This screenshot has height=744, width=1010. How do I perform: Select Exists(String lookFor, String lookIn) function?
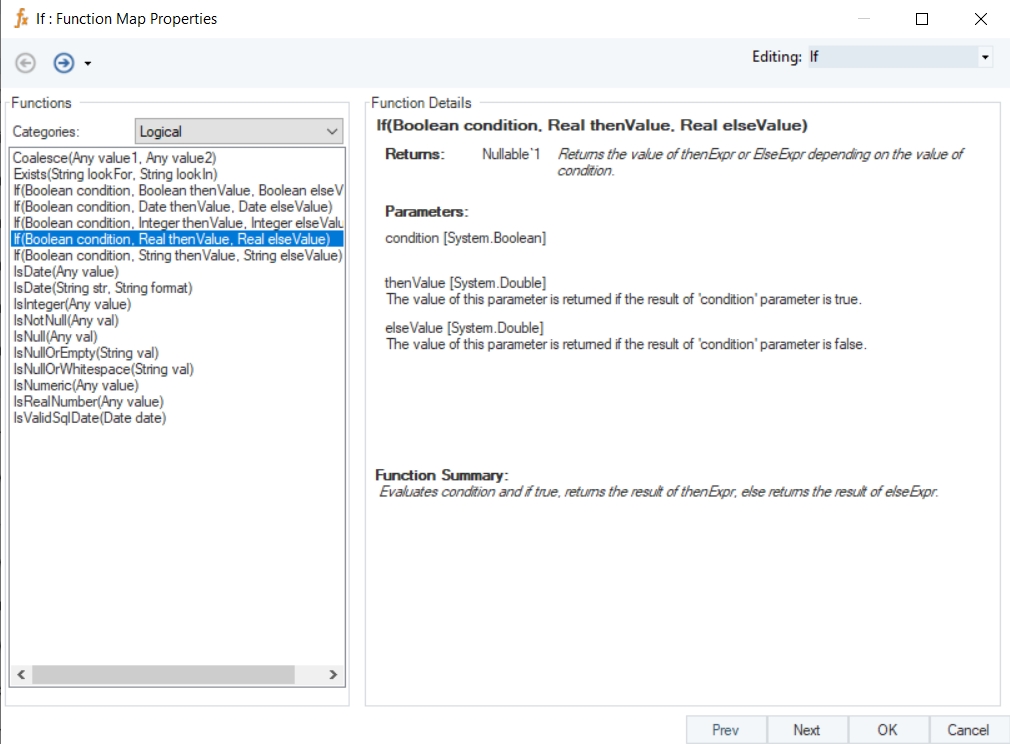115,174
